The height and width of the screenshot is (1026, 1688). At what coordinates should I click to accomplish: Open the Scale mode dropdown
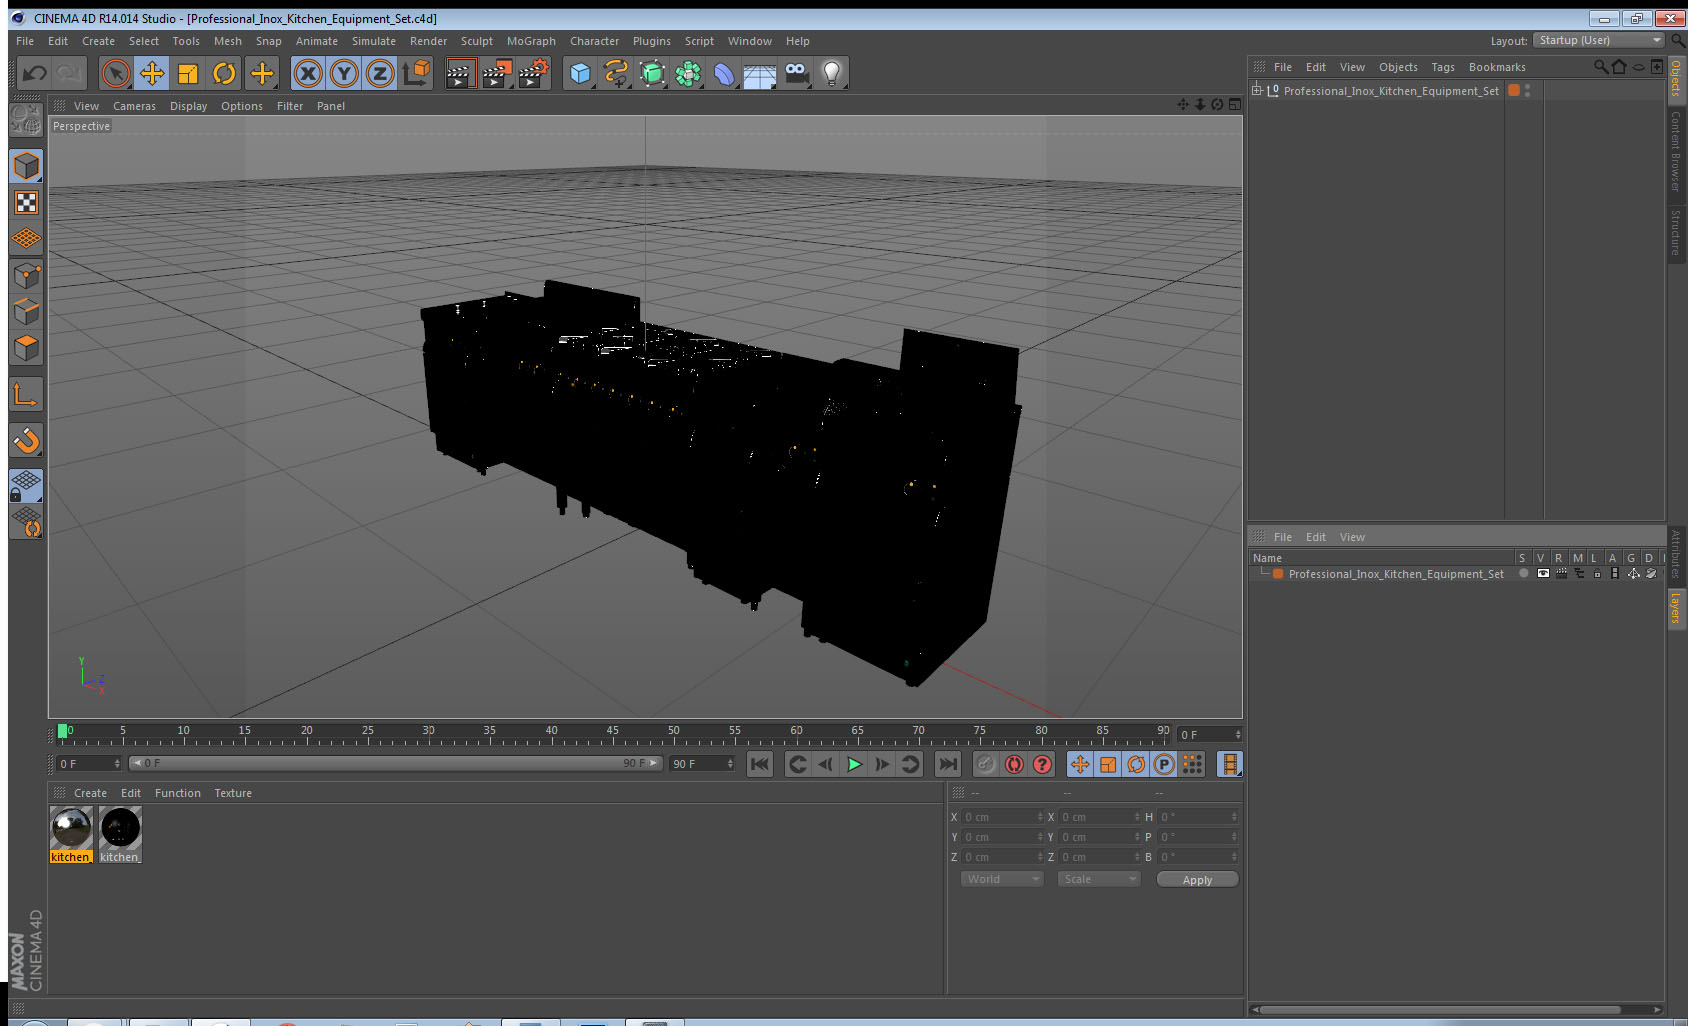[x=1099, y=879]
